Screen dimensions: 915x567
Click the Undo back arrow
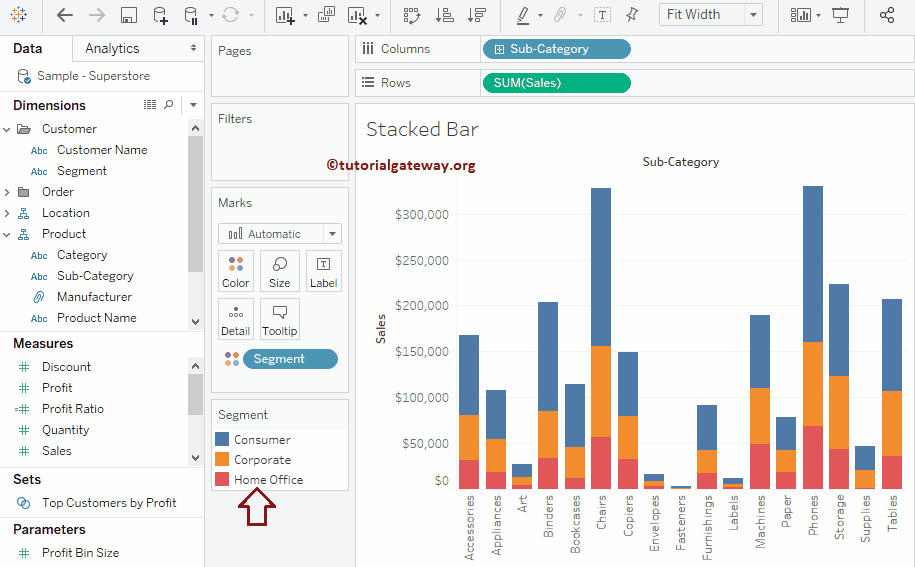[65, 15]
